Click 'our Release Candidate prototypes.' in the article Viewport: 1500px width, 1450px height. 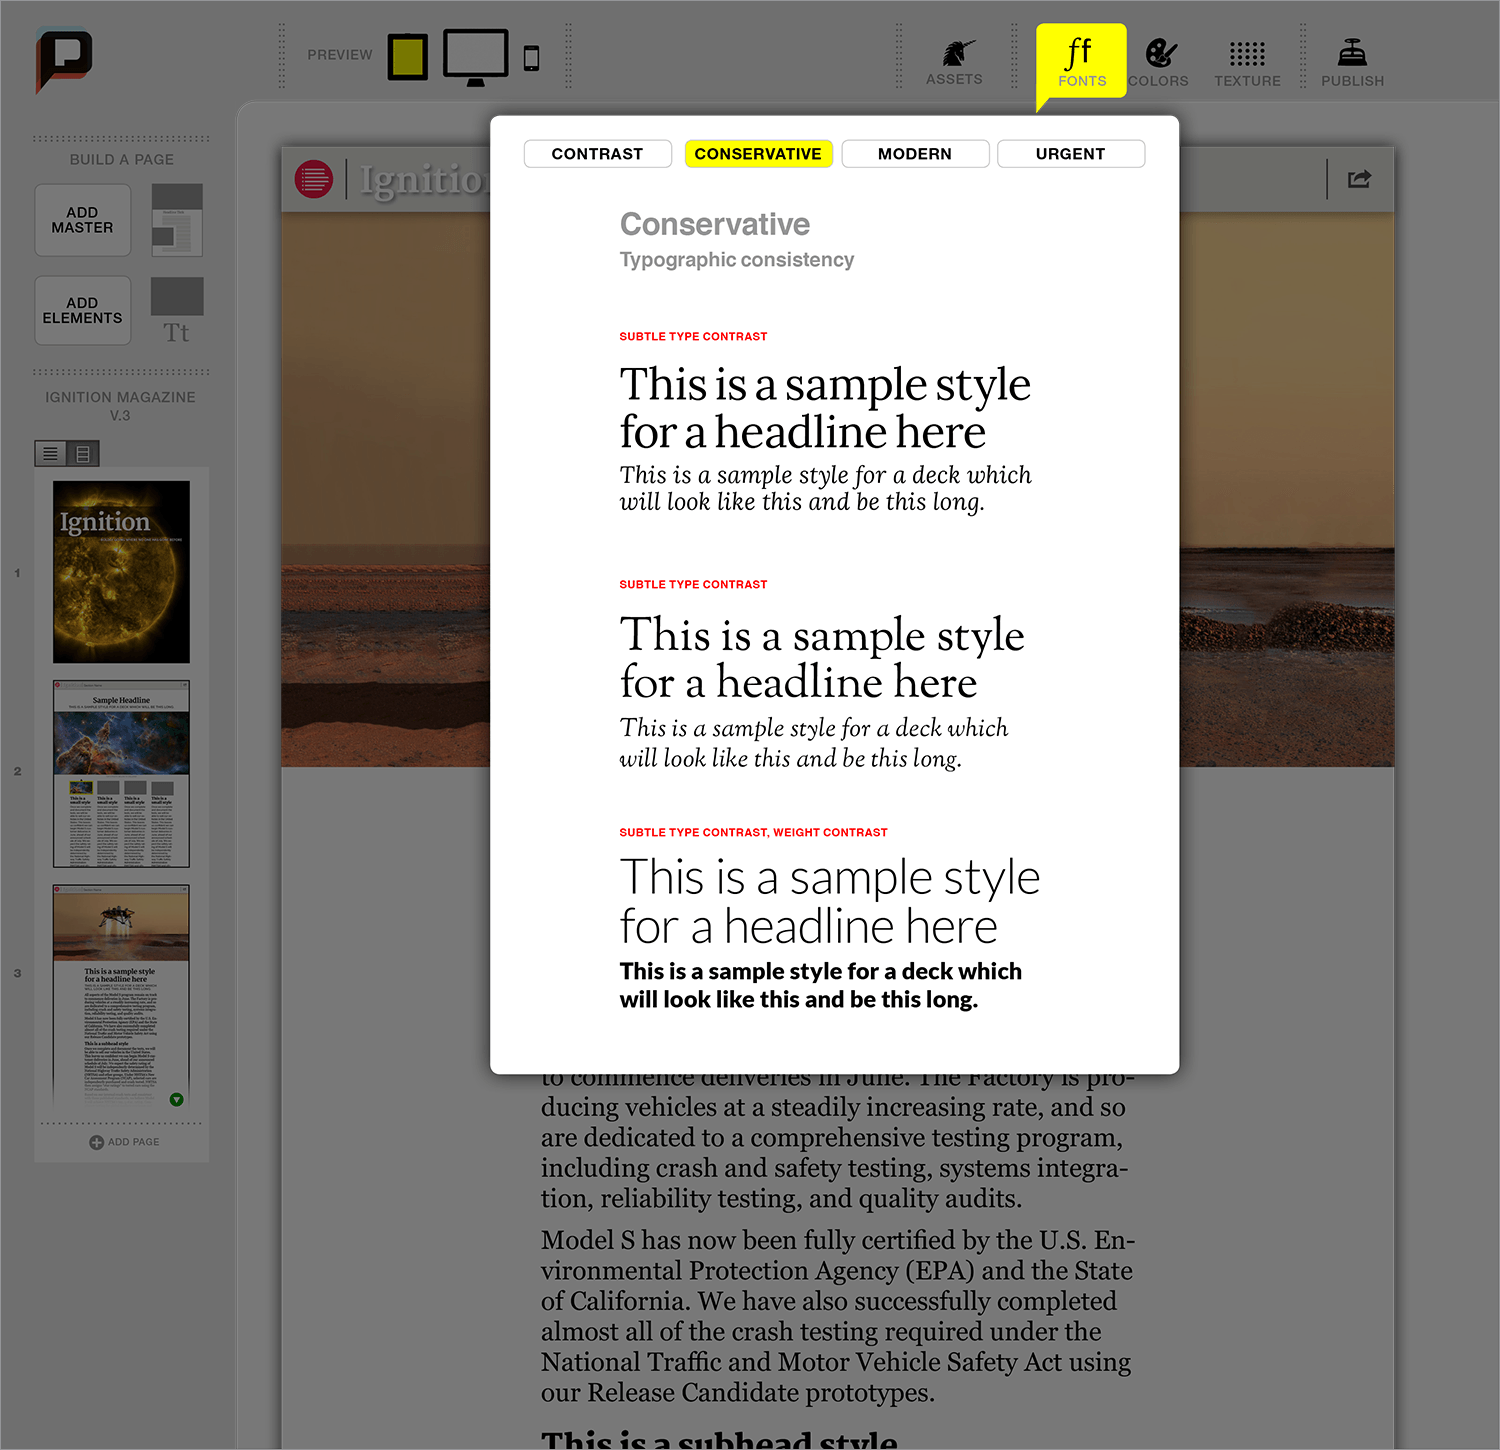coord(738,1393)
